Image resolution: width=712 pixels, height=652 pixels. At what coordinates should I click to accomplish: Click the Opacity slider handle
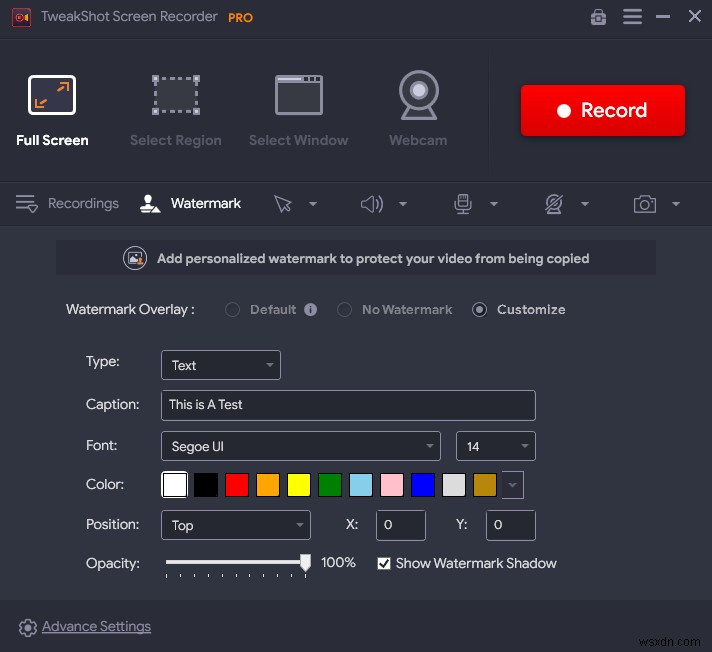pos(306,562)
